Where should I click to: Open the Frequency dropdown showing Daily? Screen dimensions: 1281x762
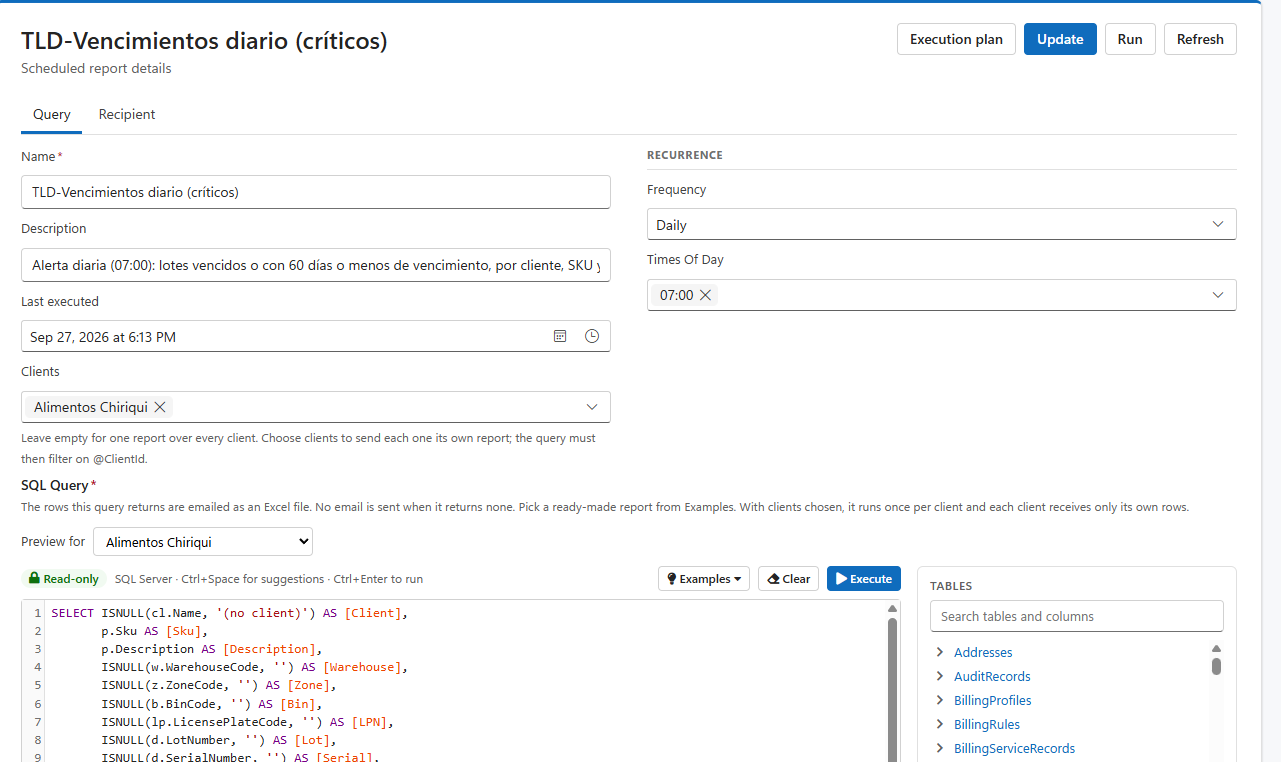(942, 224)
